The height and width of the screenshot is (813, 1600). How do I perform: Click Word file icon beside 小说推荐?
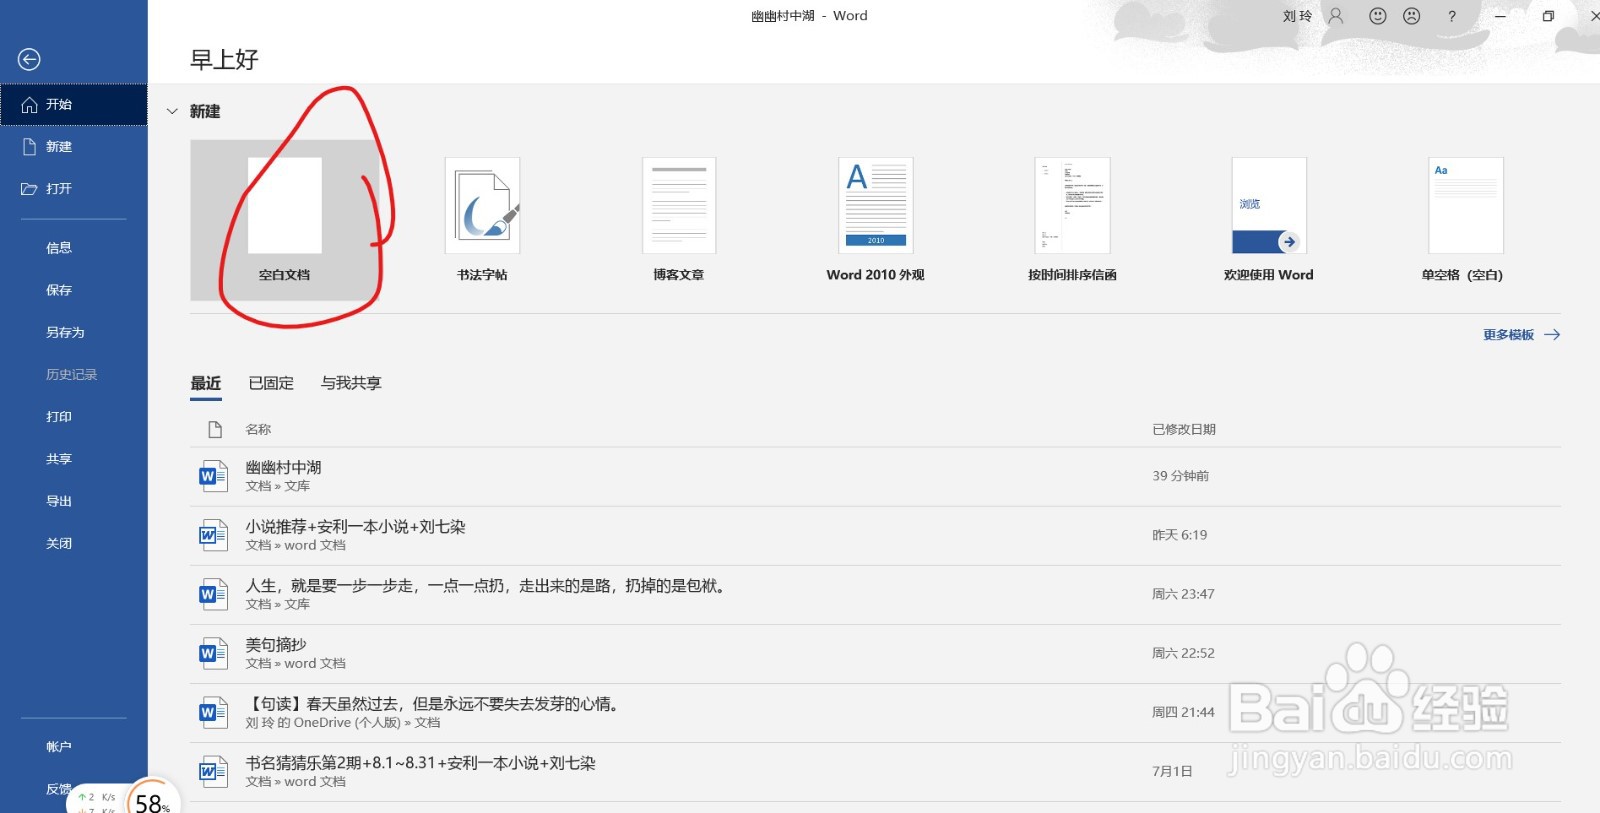coord(212,535)
